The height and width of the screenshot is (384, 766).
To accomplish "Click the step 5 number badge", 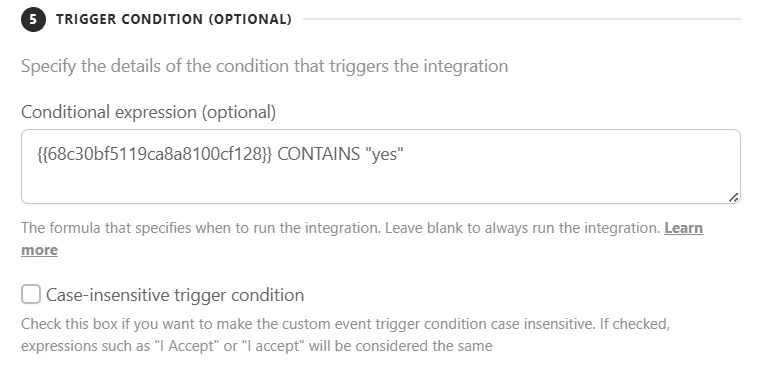I will pyautogui.click(x=33, y=19).
